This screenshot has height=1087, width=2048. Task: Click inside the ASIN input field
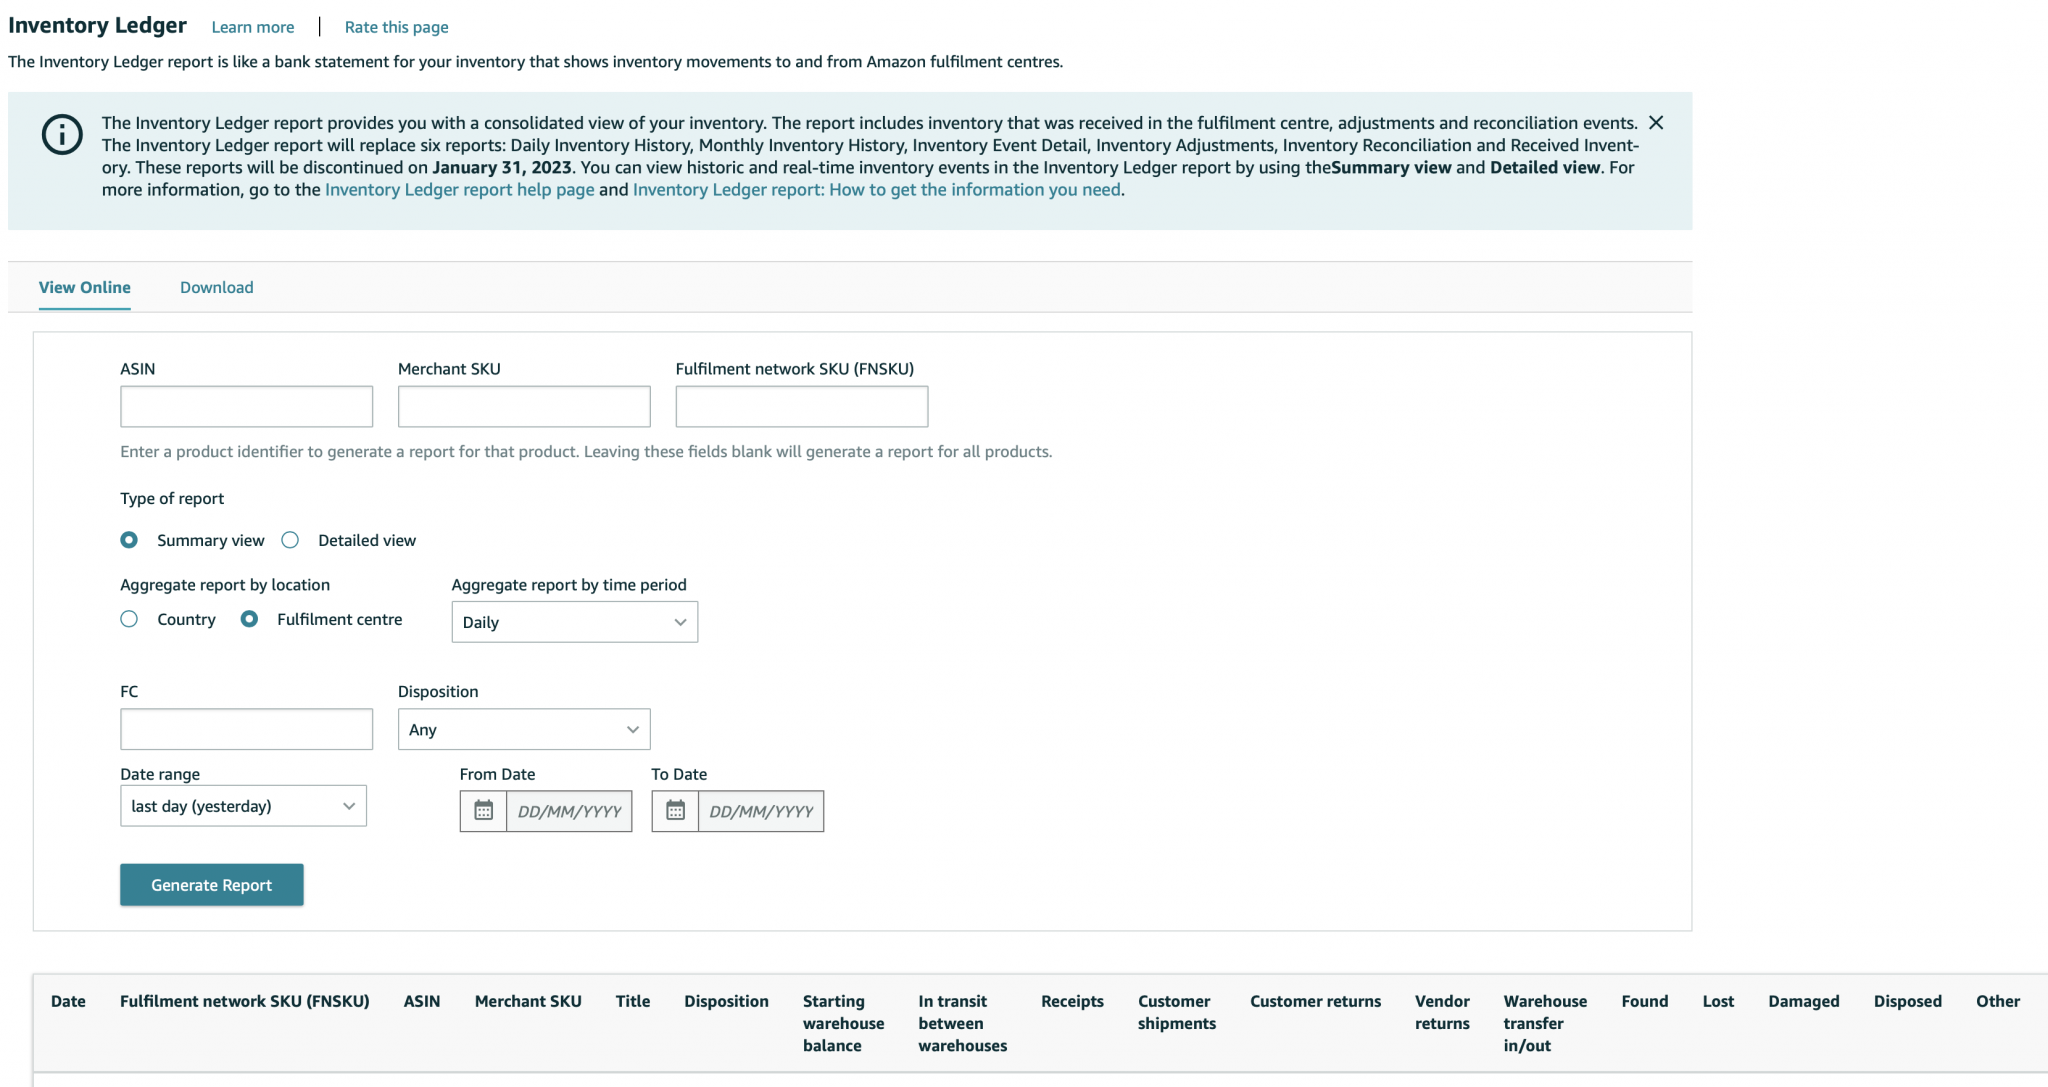click(x=246, y=406)
